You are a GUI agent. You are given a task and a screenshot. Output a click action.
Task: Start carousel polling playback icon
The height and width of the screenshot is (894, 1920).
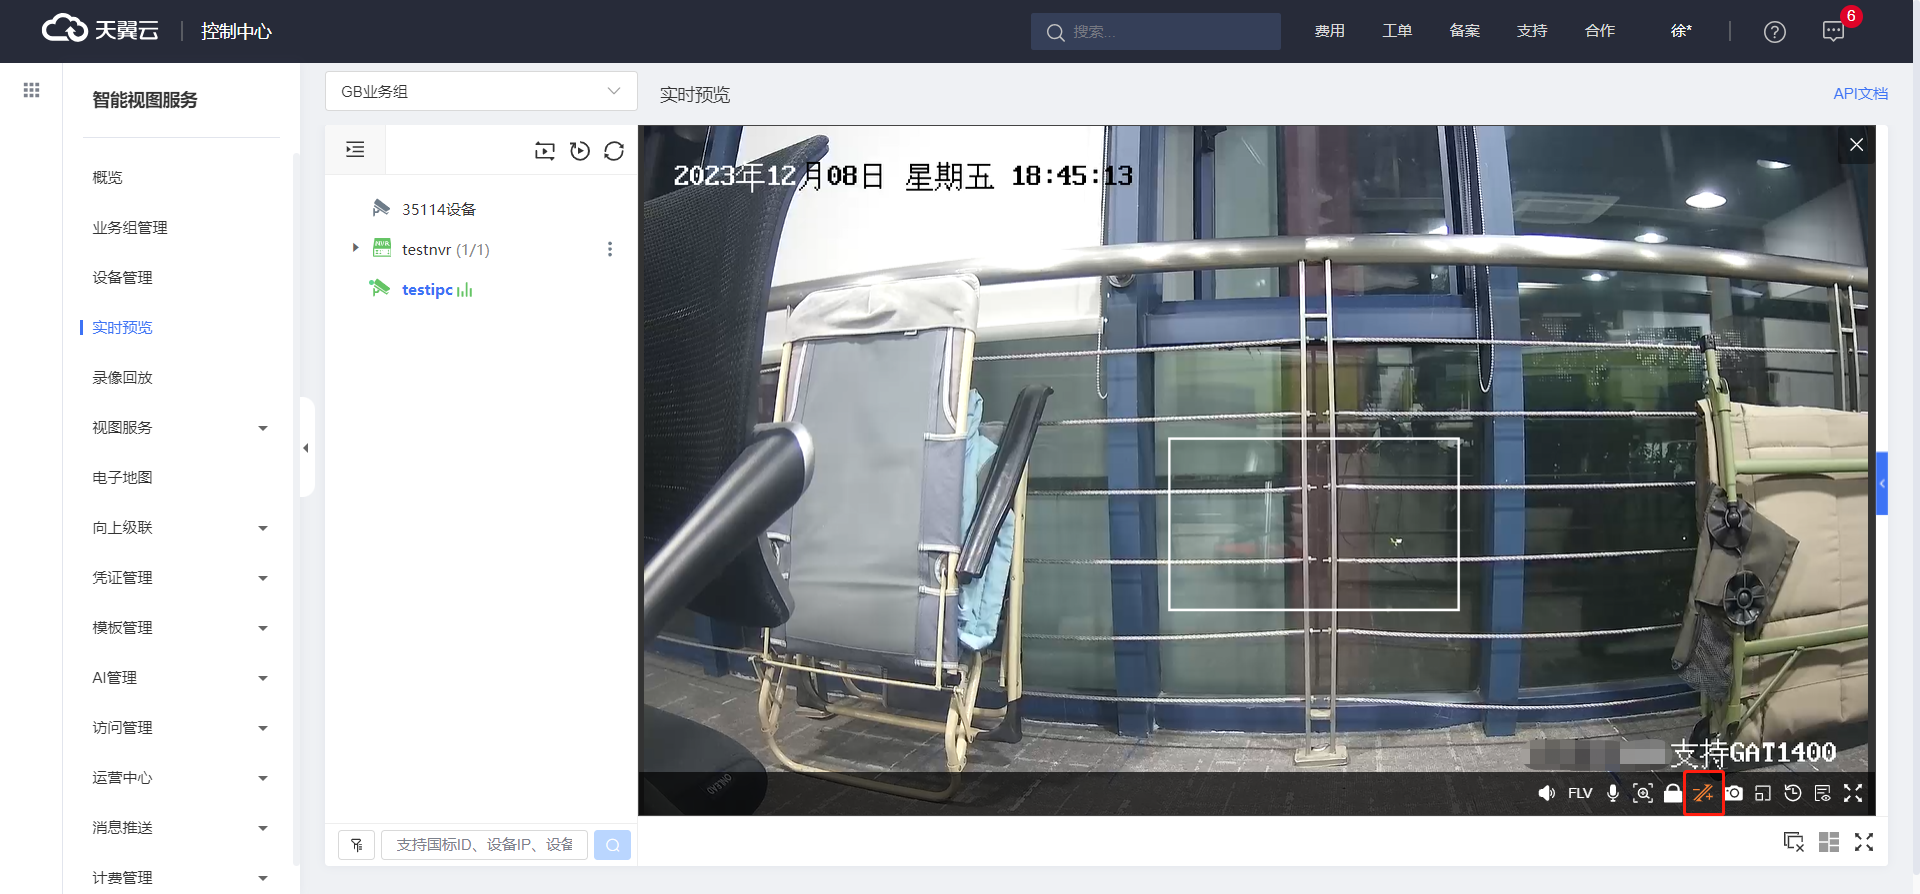(545, 151)
